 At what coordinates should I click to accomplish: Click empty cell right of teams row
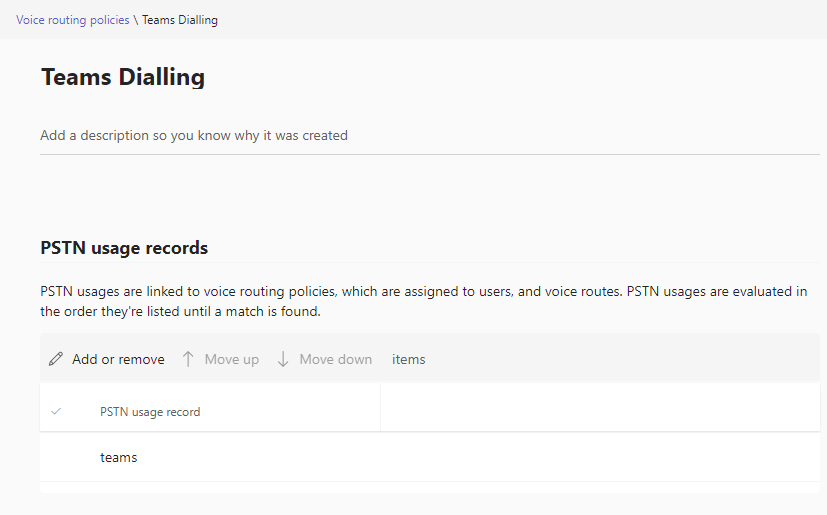pos(599,457)
